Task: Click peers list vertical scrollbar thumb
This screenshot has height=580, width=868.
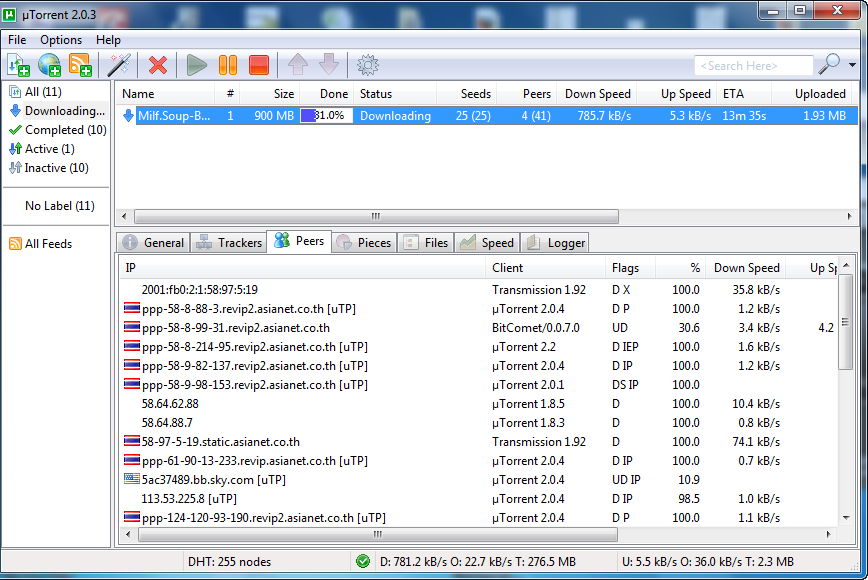Action: [845, 322]
